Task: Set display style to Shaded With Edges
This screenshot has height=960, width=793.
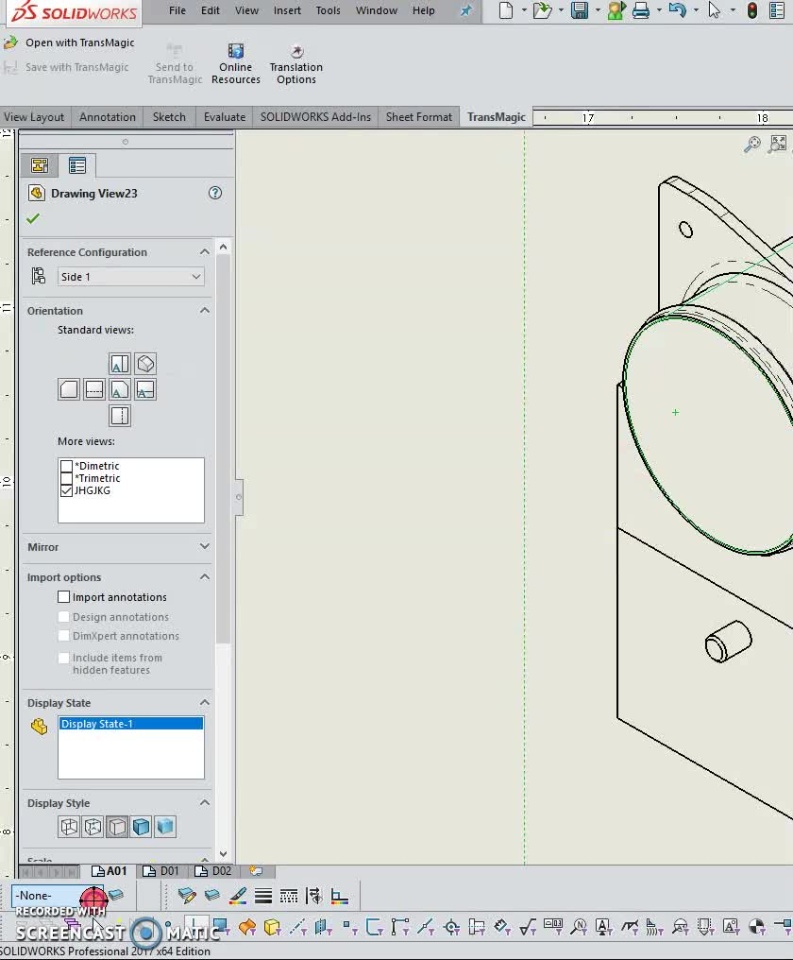Action: click(x=141, y=827)
